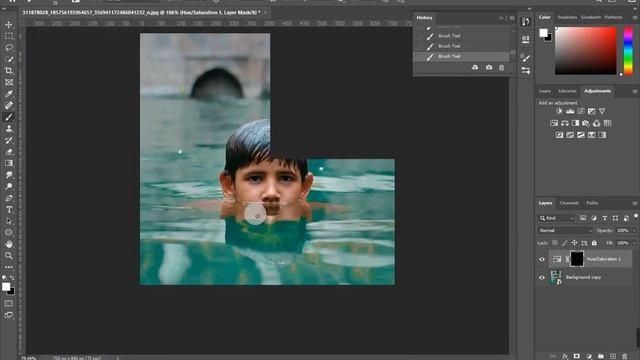Viewport: 640px width, 360px height.
Task: Select the Crop tool
Action: tap(9, 71)
